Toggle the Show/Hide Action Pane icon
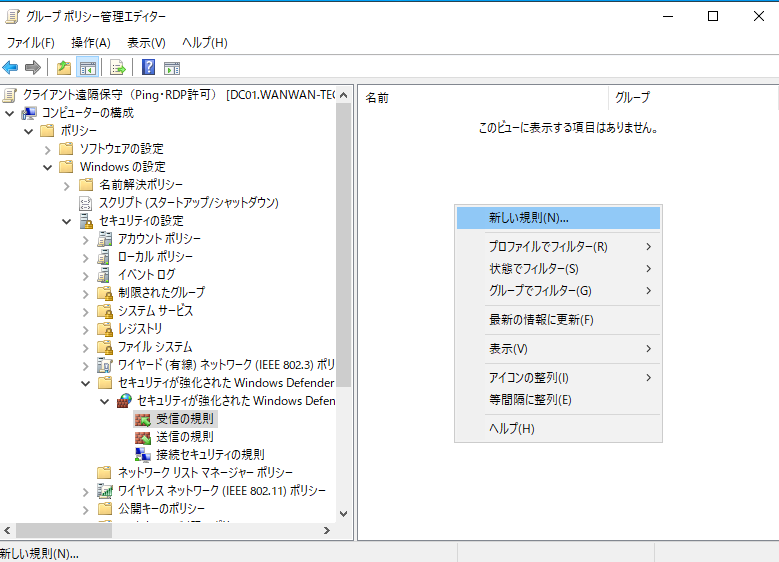 [x=172, y=68]
